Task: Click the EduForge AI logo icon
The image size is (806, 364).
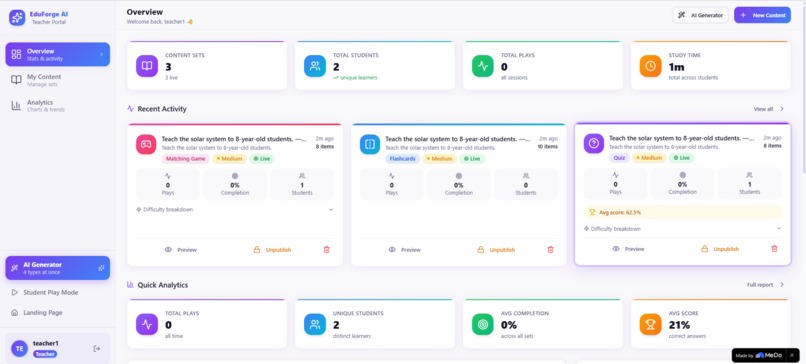Action: click(17, 17)
